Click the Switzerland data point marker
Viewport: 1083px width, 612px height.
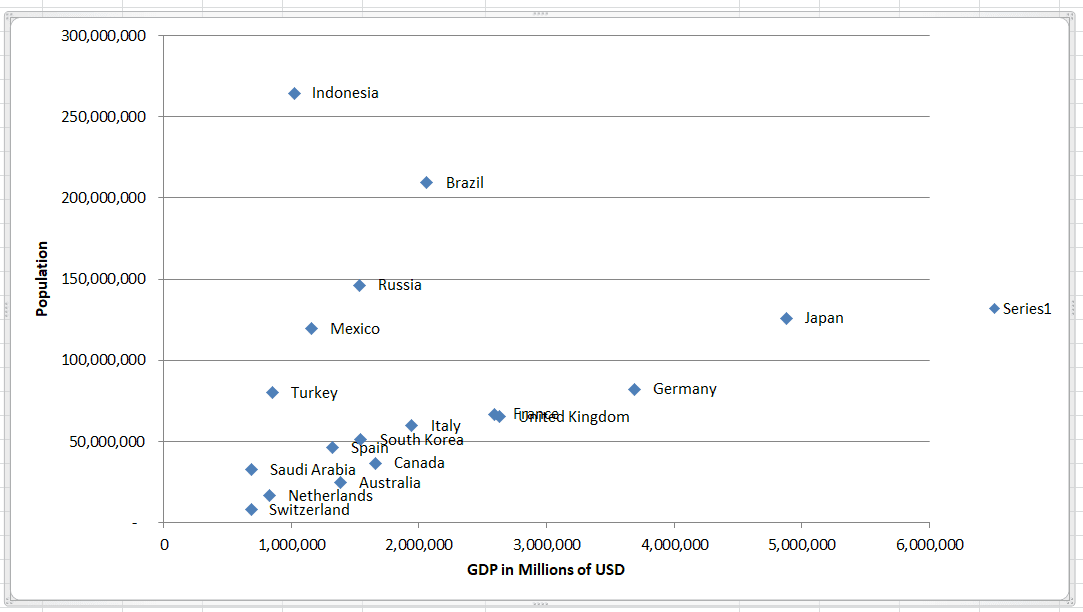point(250,509)
